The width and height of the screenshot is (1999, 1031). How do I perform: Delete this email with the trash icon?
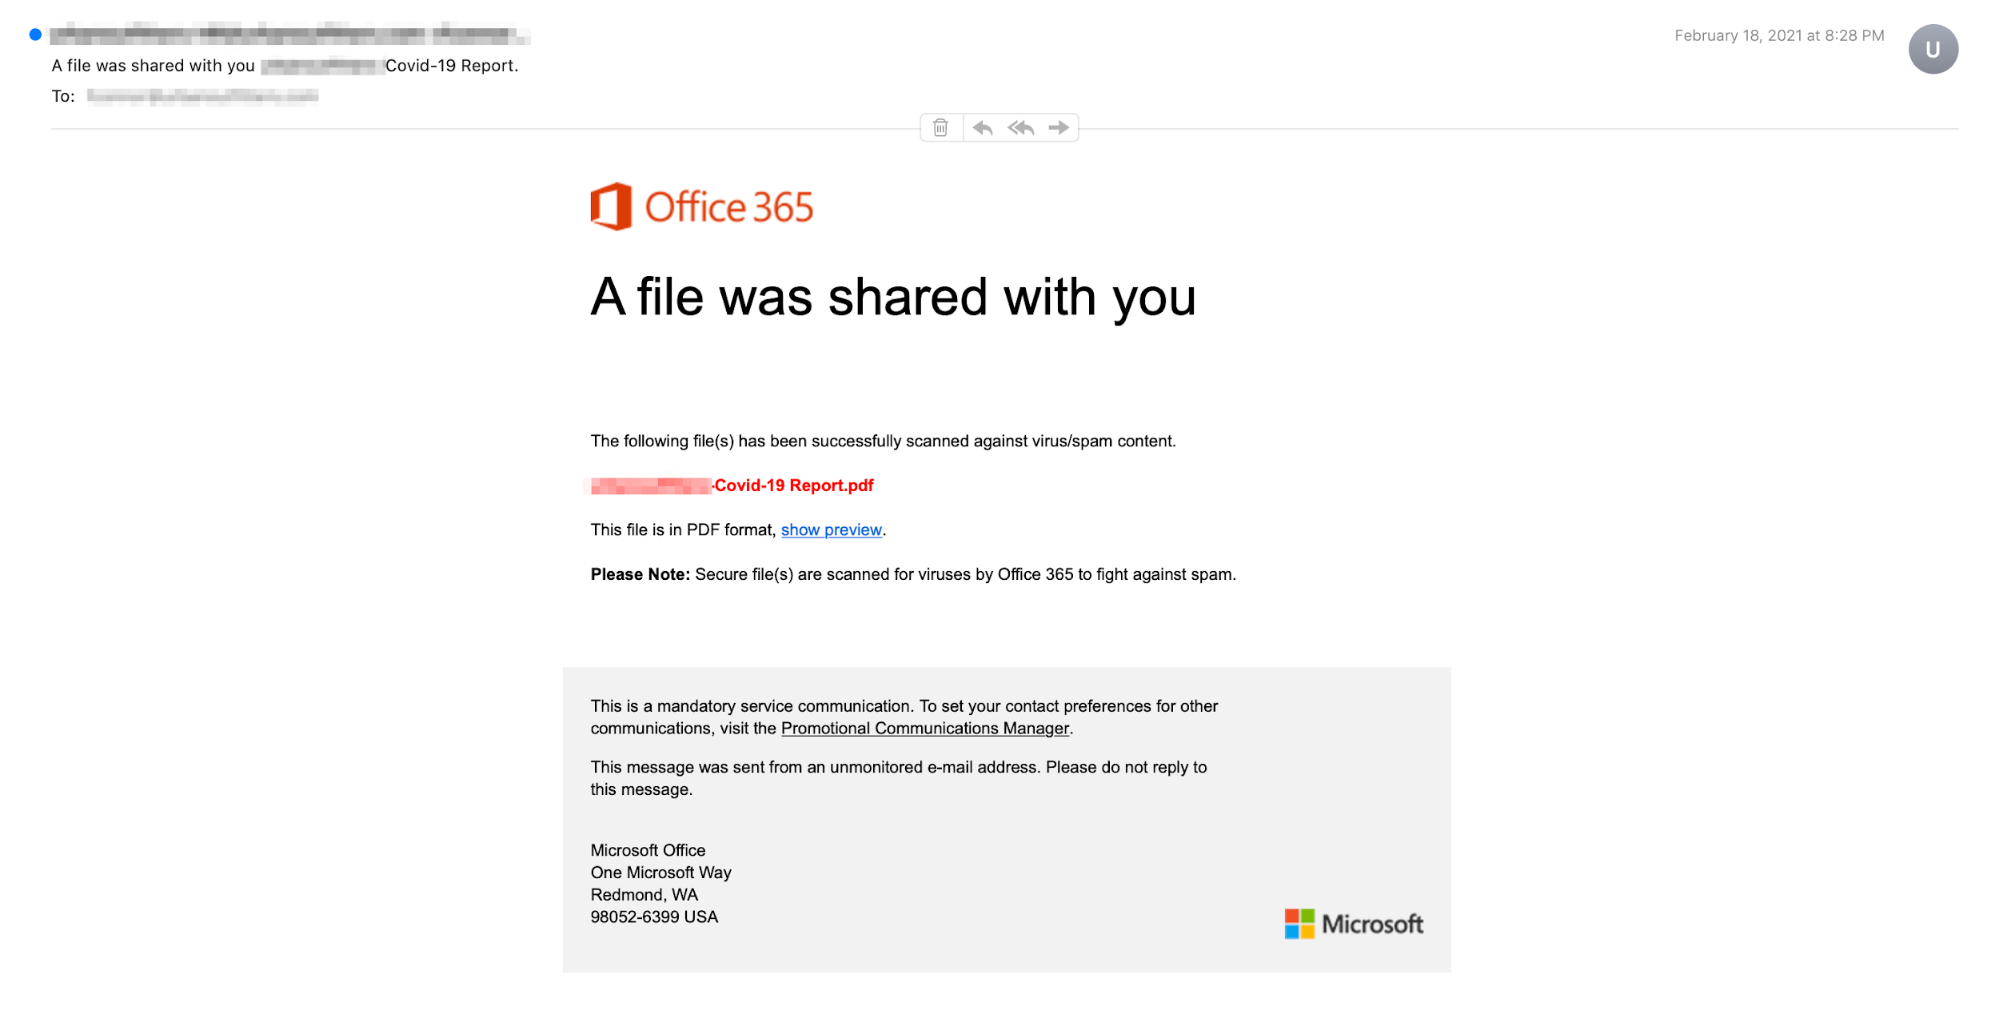tap(940, 128)
